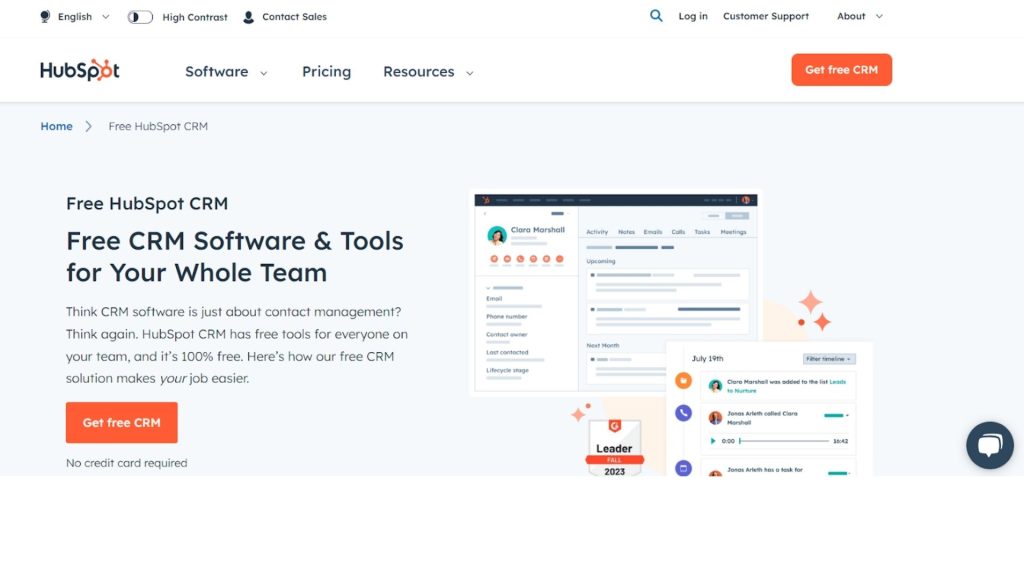
Task: Click the Lifecycle stage field label
Action: pos(507,370)
